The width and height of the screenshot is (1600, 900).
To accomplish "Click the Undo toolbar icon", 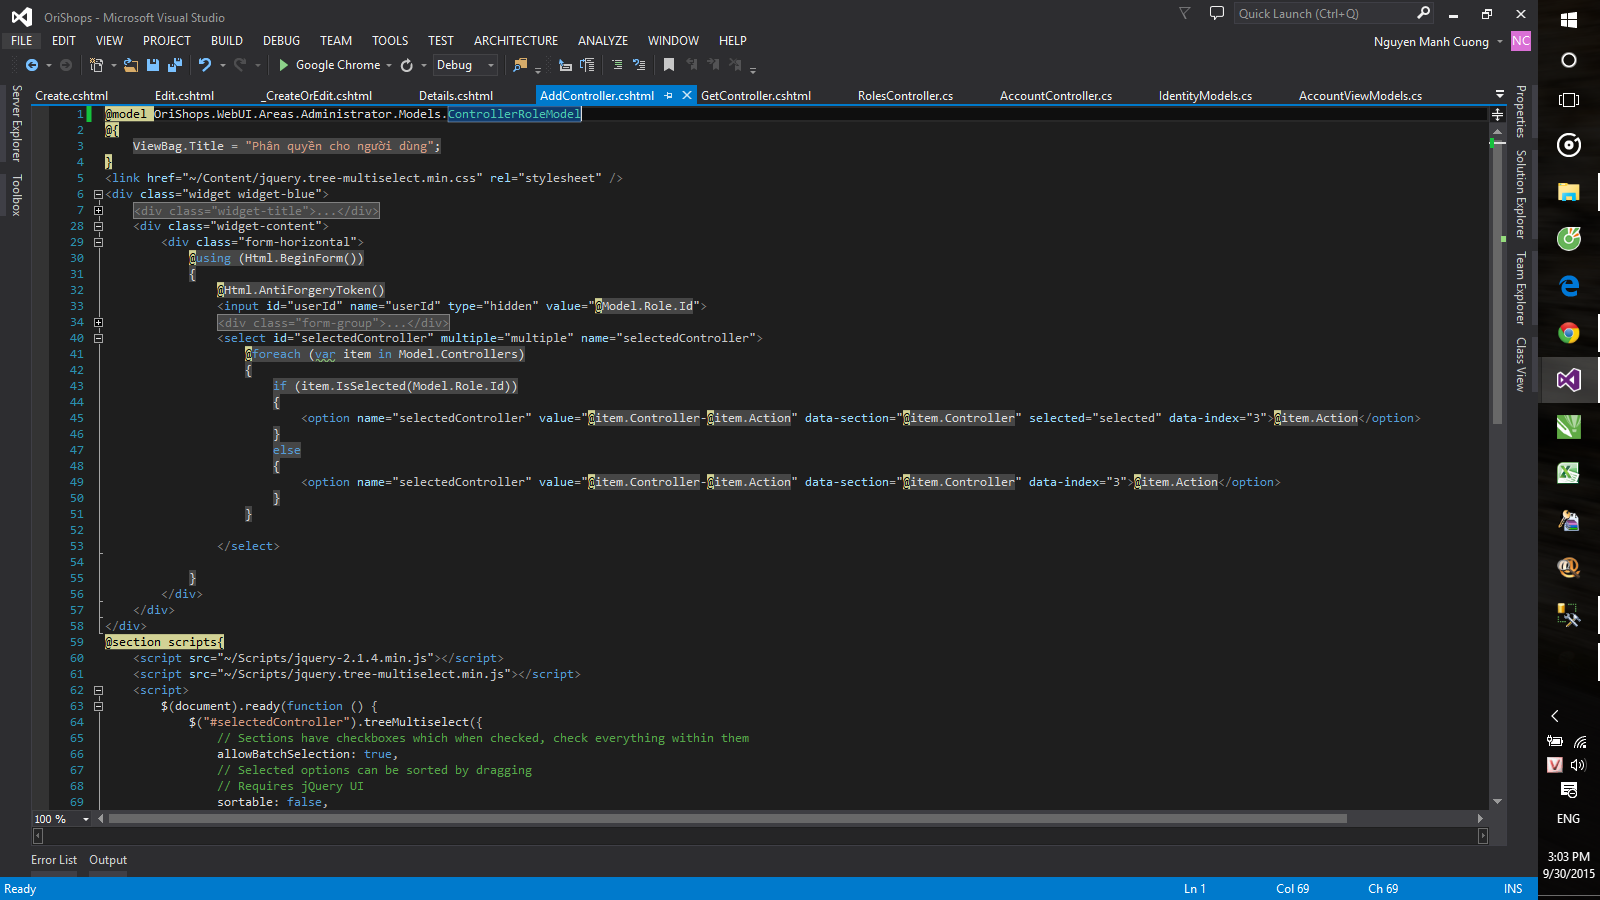I will 206,65.
